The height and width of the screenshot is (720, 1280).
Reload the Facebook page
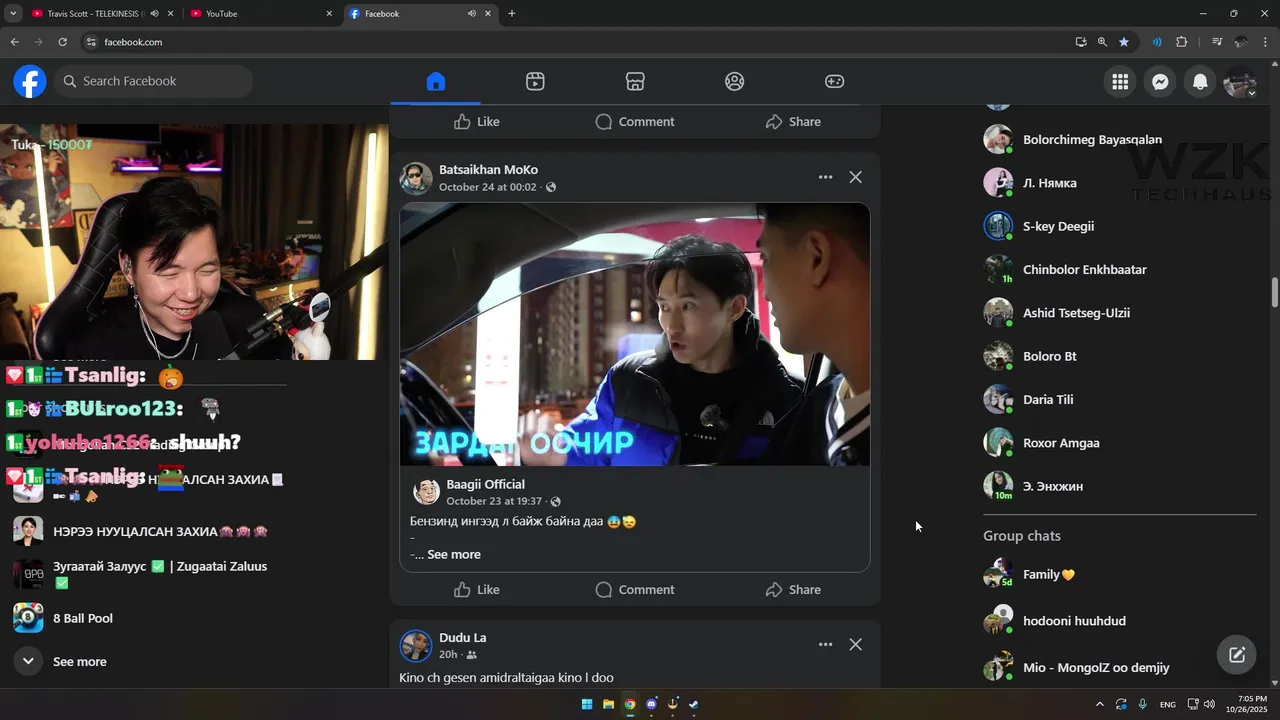(62, 42)
